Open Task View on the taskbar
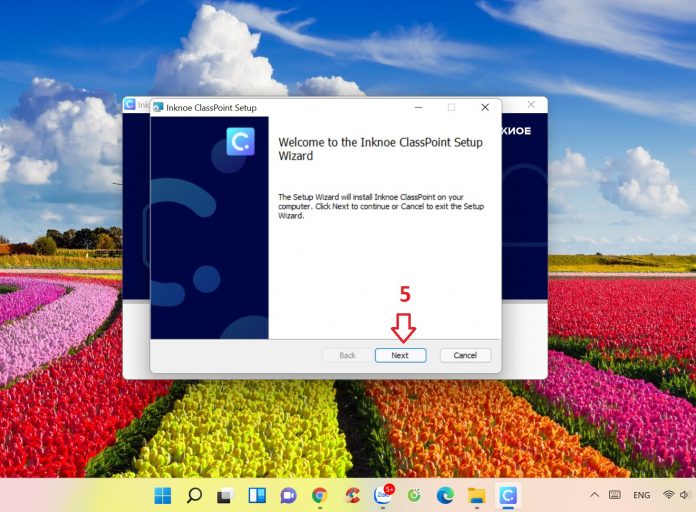This screenshot has height=512, width=696. (x=225, y=495)
